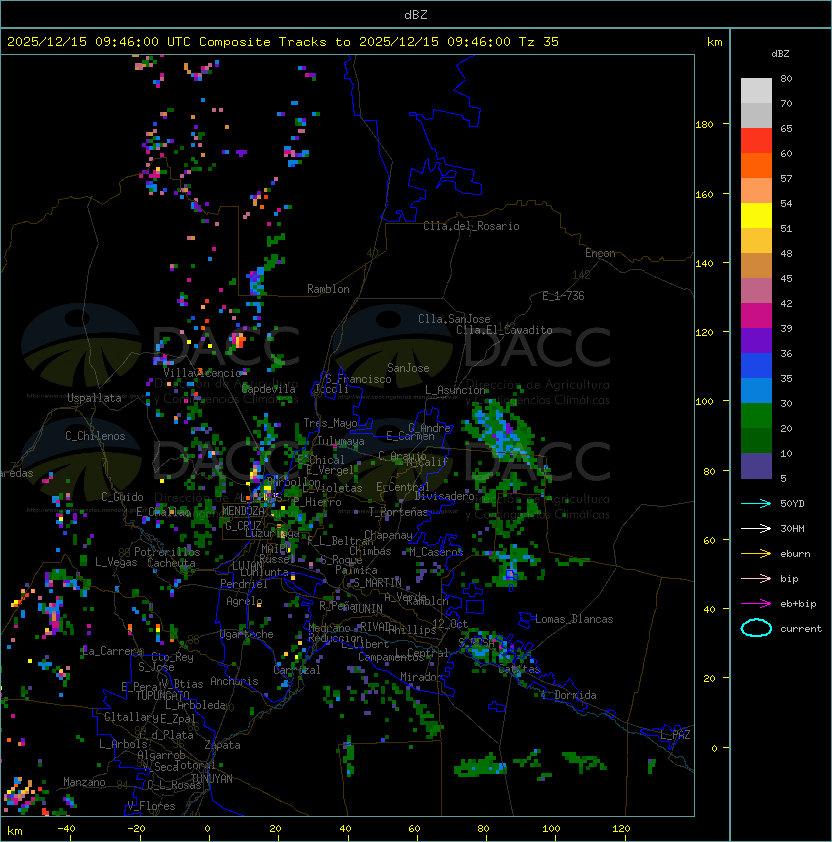The width and height of the screenshot is (832, 842).
Task: Click the 'TUNUYAN' map label
Action: coord(212,779)
